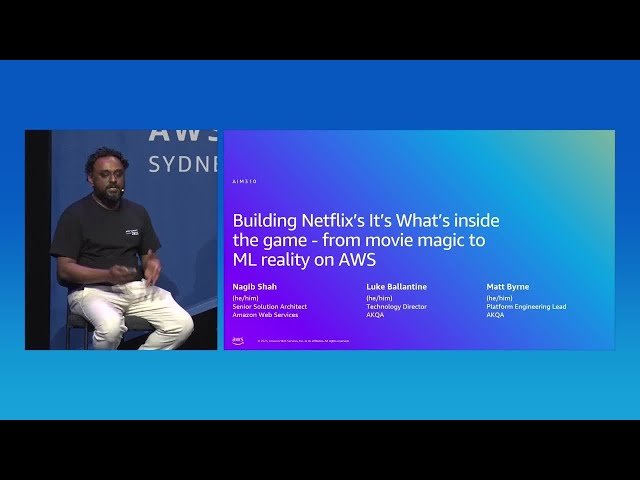
Task: Click the Technology Director title
Action: pyautogui.click(x=396, y=306)
